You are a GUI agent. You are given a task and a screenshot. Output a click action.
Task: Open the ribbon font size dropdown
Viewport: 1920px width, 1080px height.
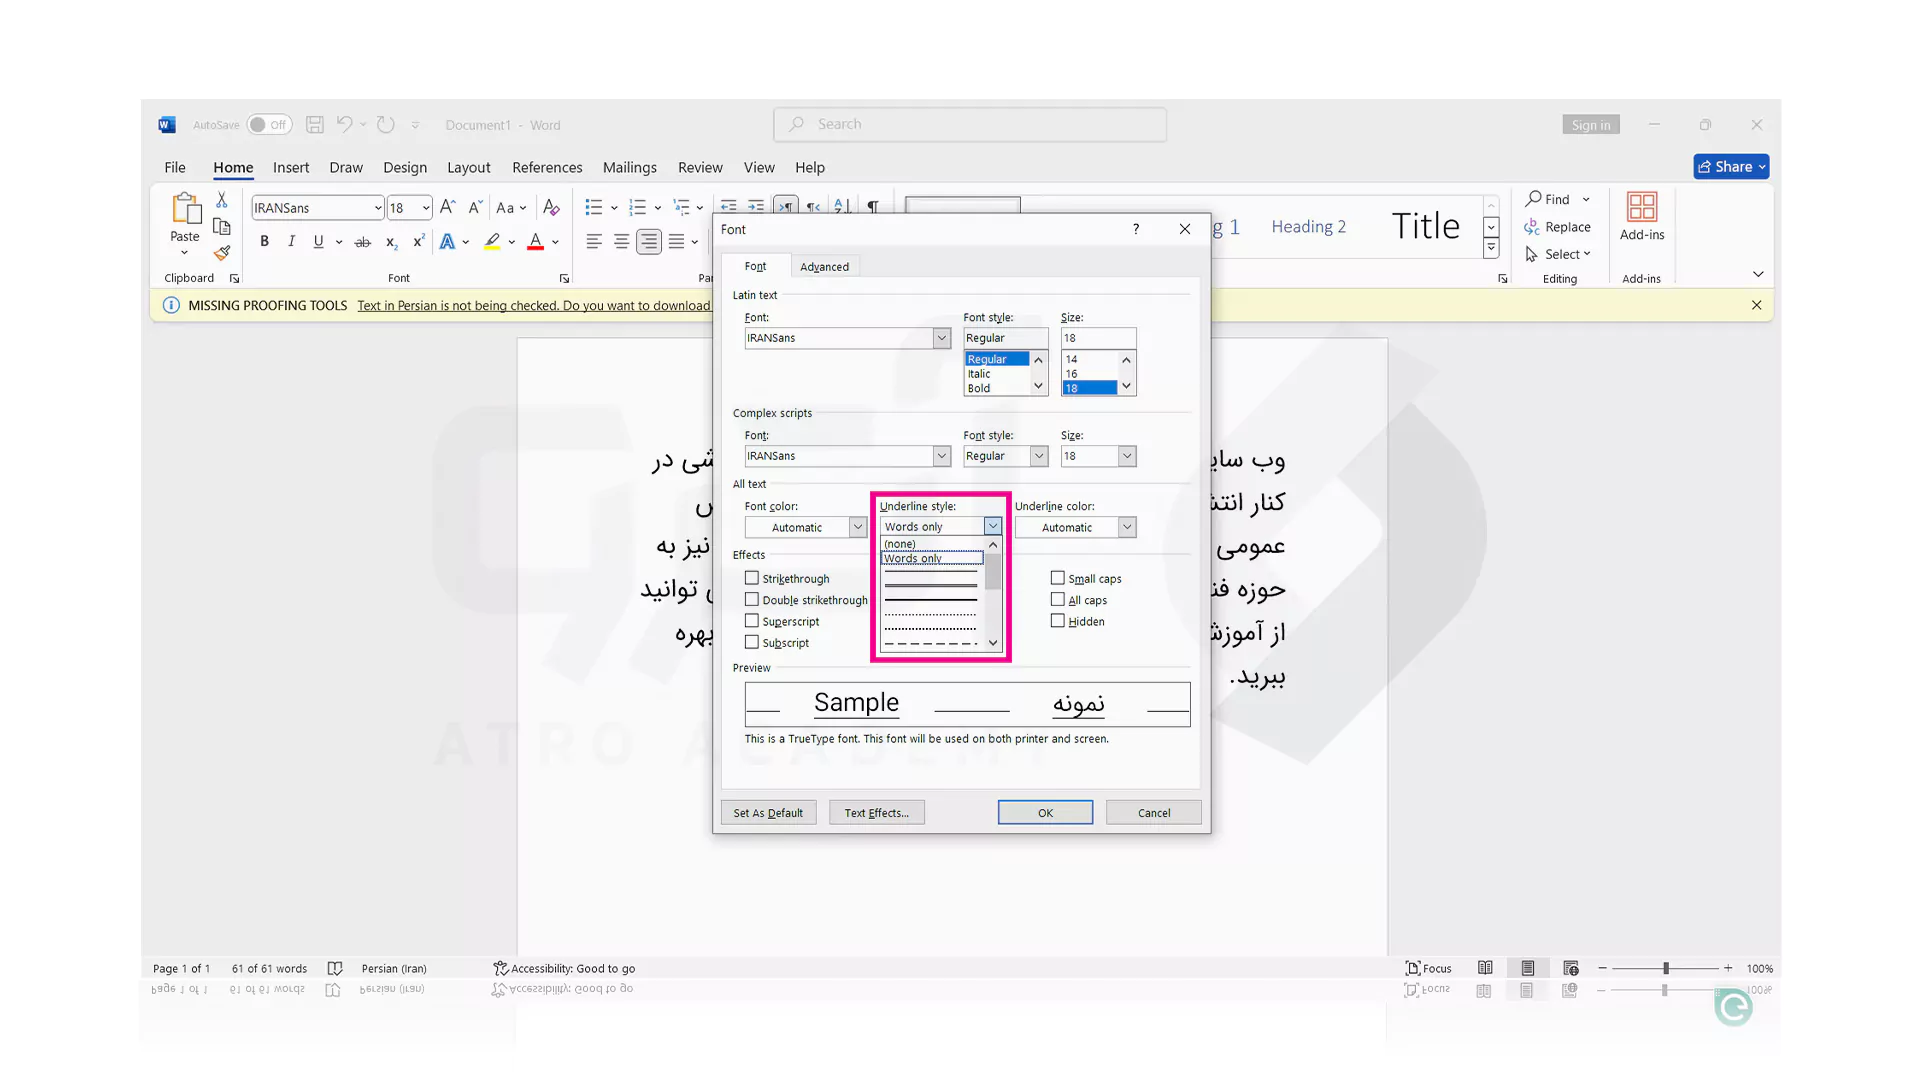[x=426, y=208]
